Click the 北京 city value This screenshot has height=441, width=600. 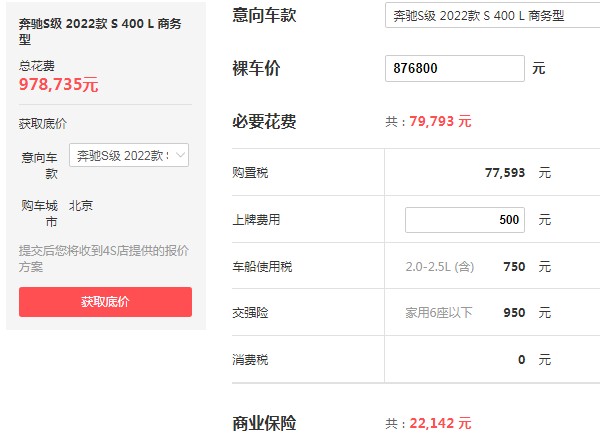point(81,206)
